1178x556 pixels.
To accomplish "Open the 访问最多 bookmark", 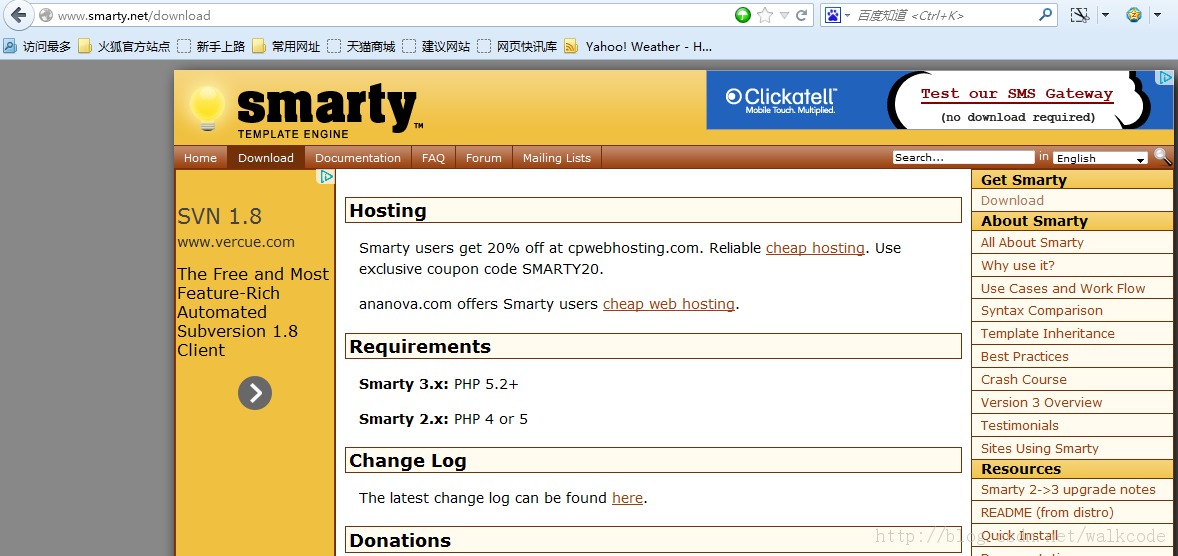I will point(37,47).
